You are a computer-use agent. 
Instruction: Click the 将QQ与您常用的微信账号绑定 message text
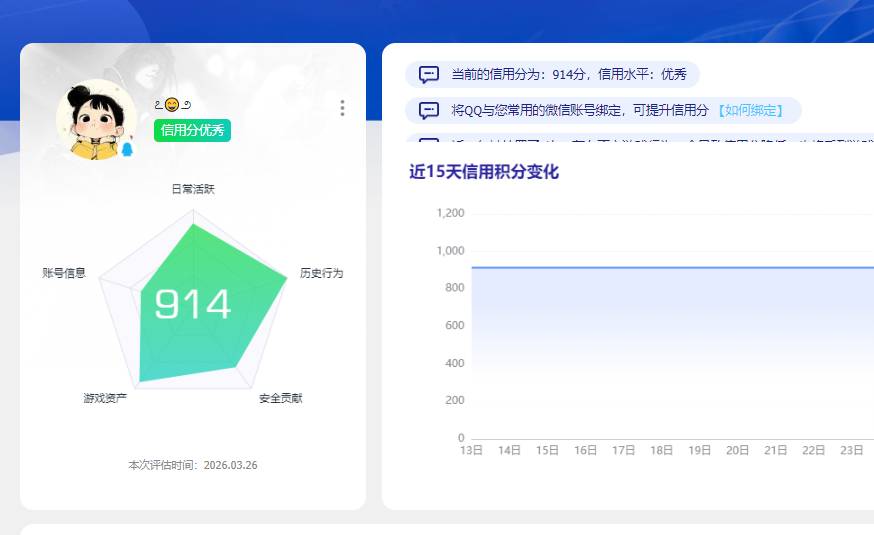(580, 110)
